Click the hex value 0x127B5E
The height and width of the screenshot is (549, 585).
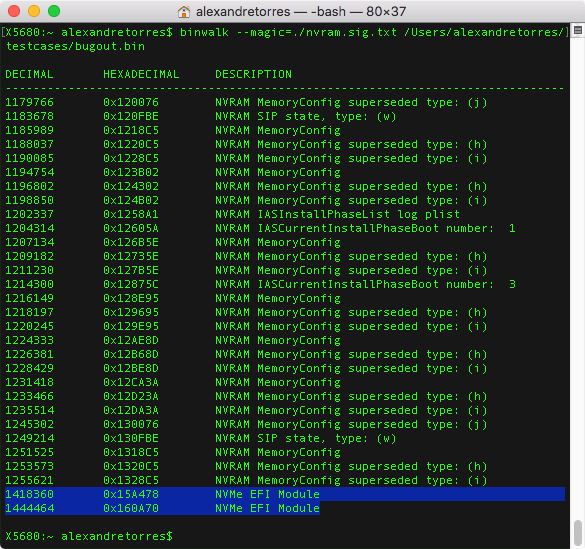tap(131, 270)
